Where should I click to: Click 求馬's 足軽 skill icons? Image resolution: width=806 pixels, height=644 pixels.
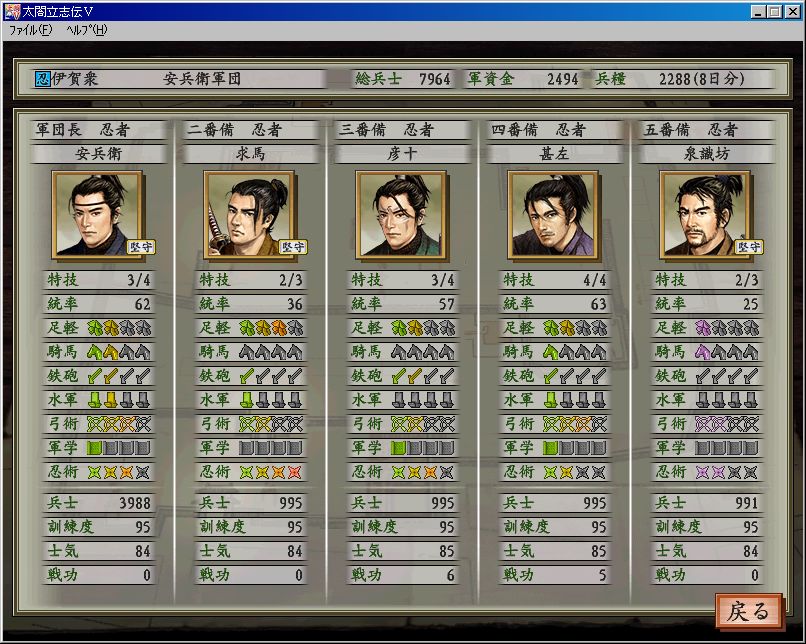[x=271, y=328]
